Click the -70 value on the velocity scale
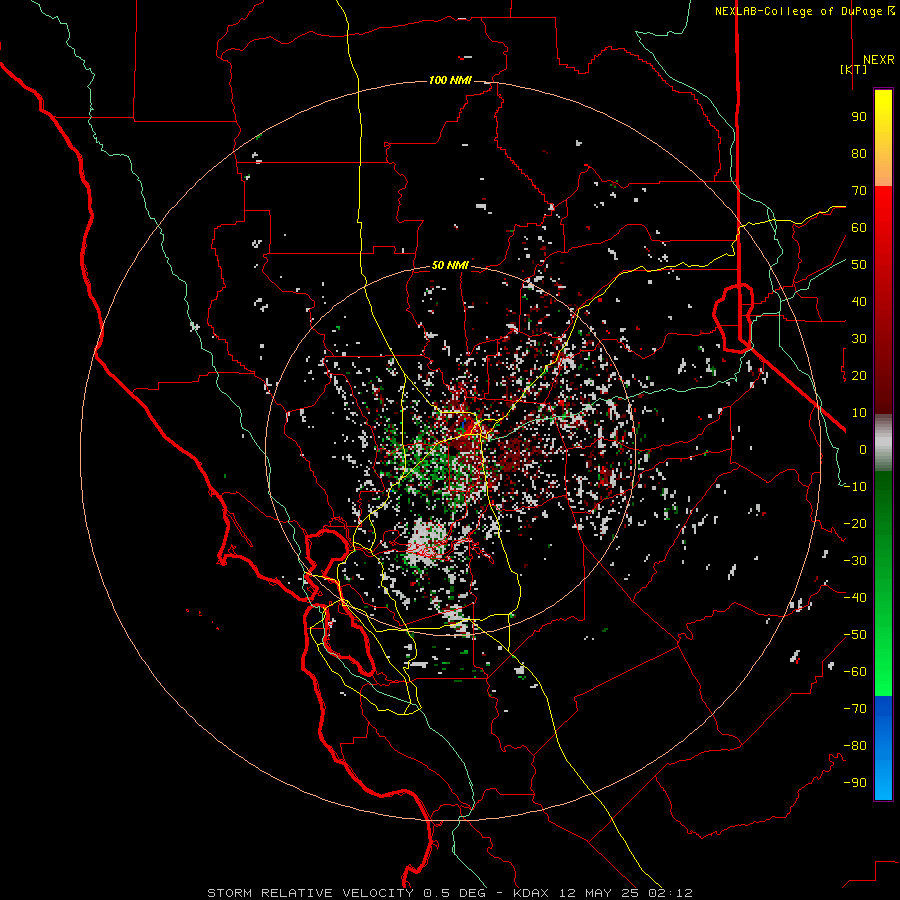 (x=855, y=709)
